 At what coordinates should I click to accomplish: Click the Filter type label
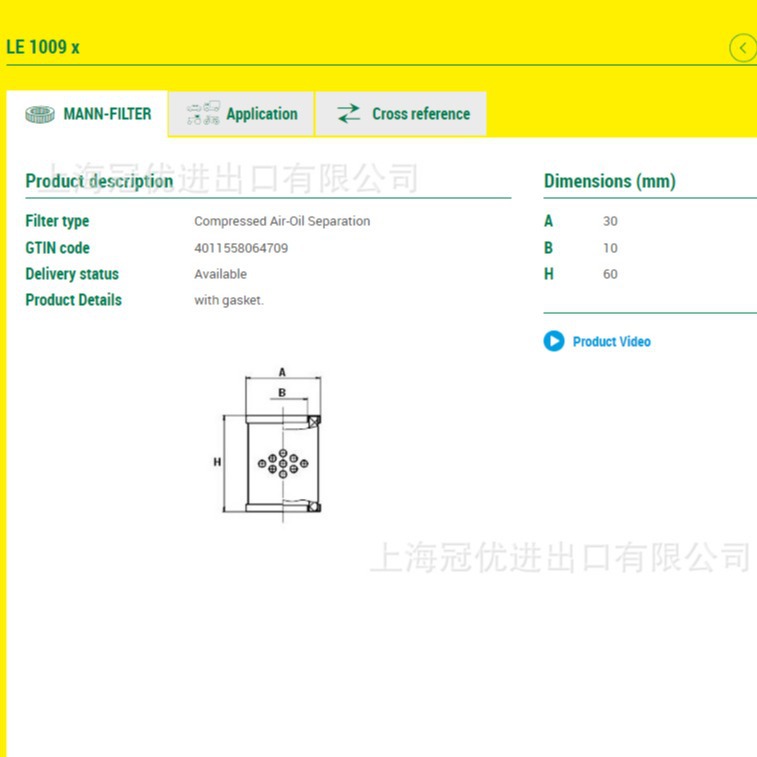point(57,221)
